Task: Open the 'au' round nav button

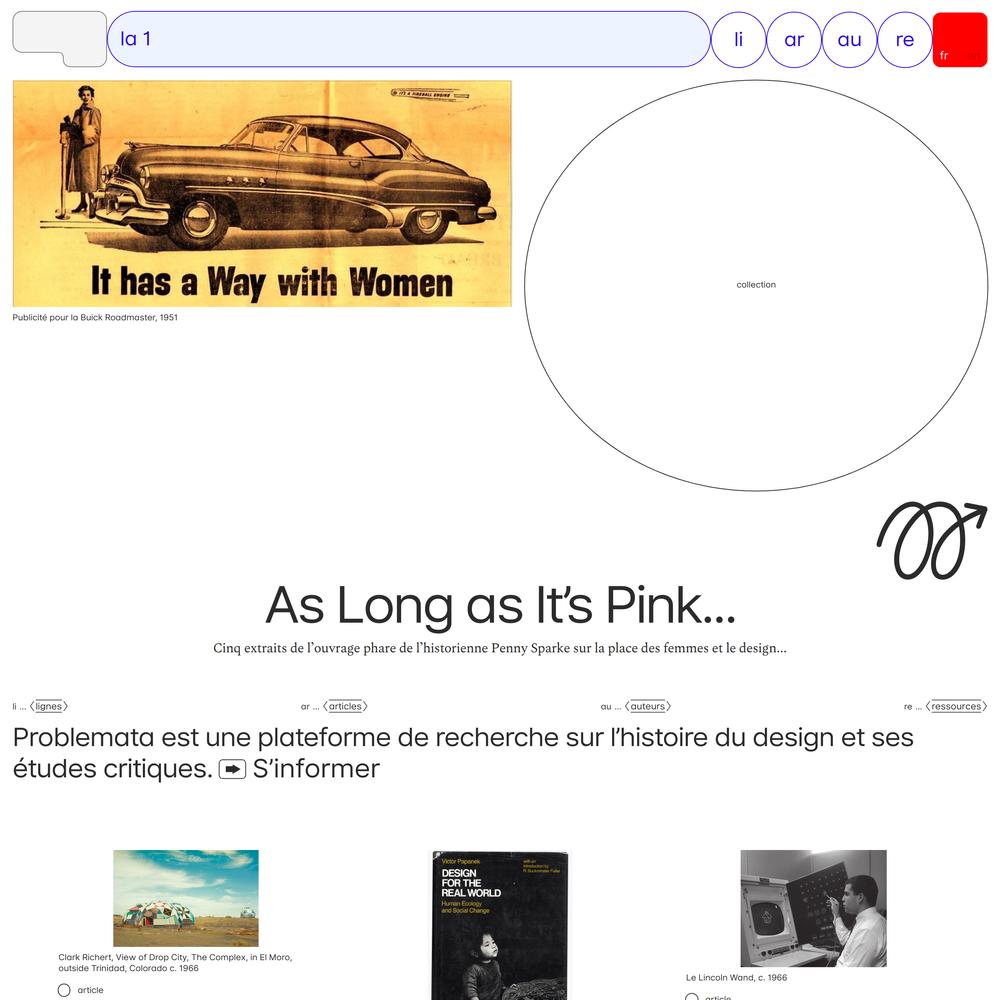Action: point(849,40)
